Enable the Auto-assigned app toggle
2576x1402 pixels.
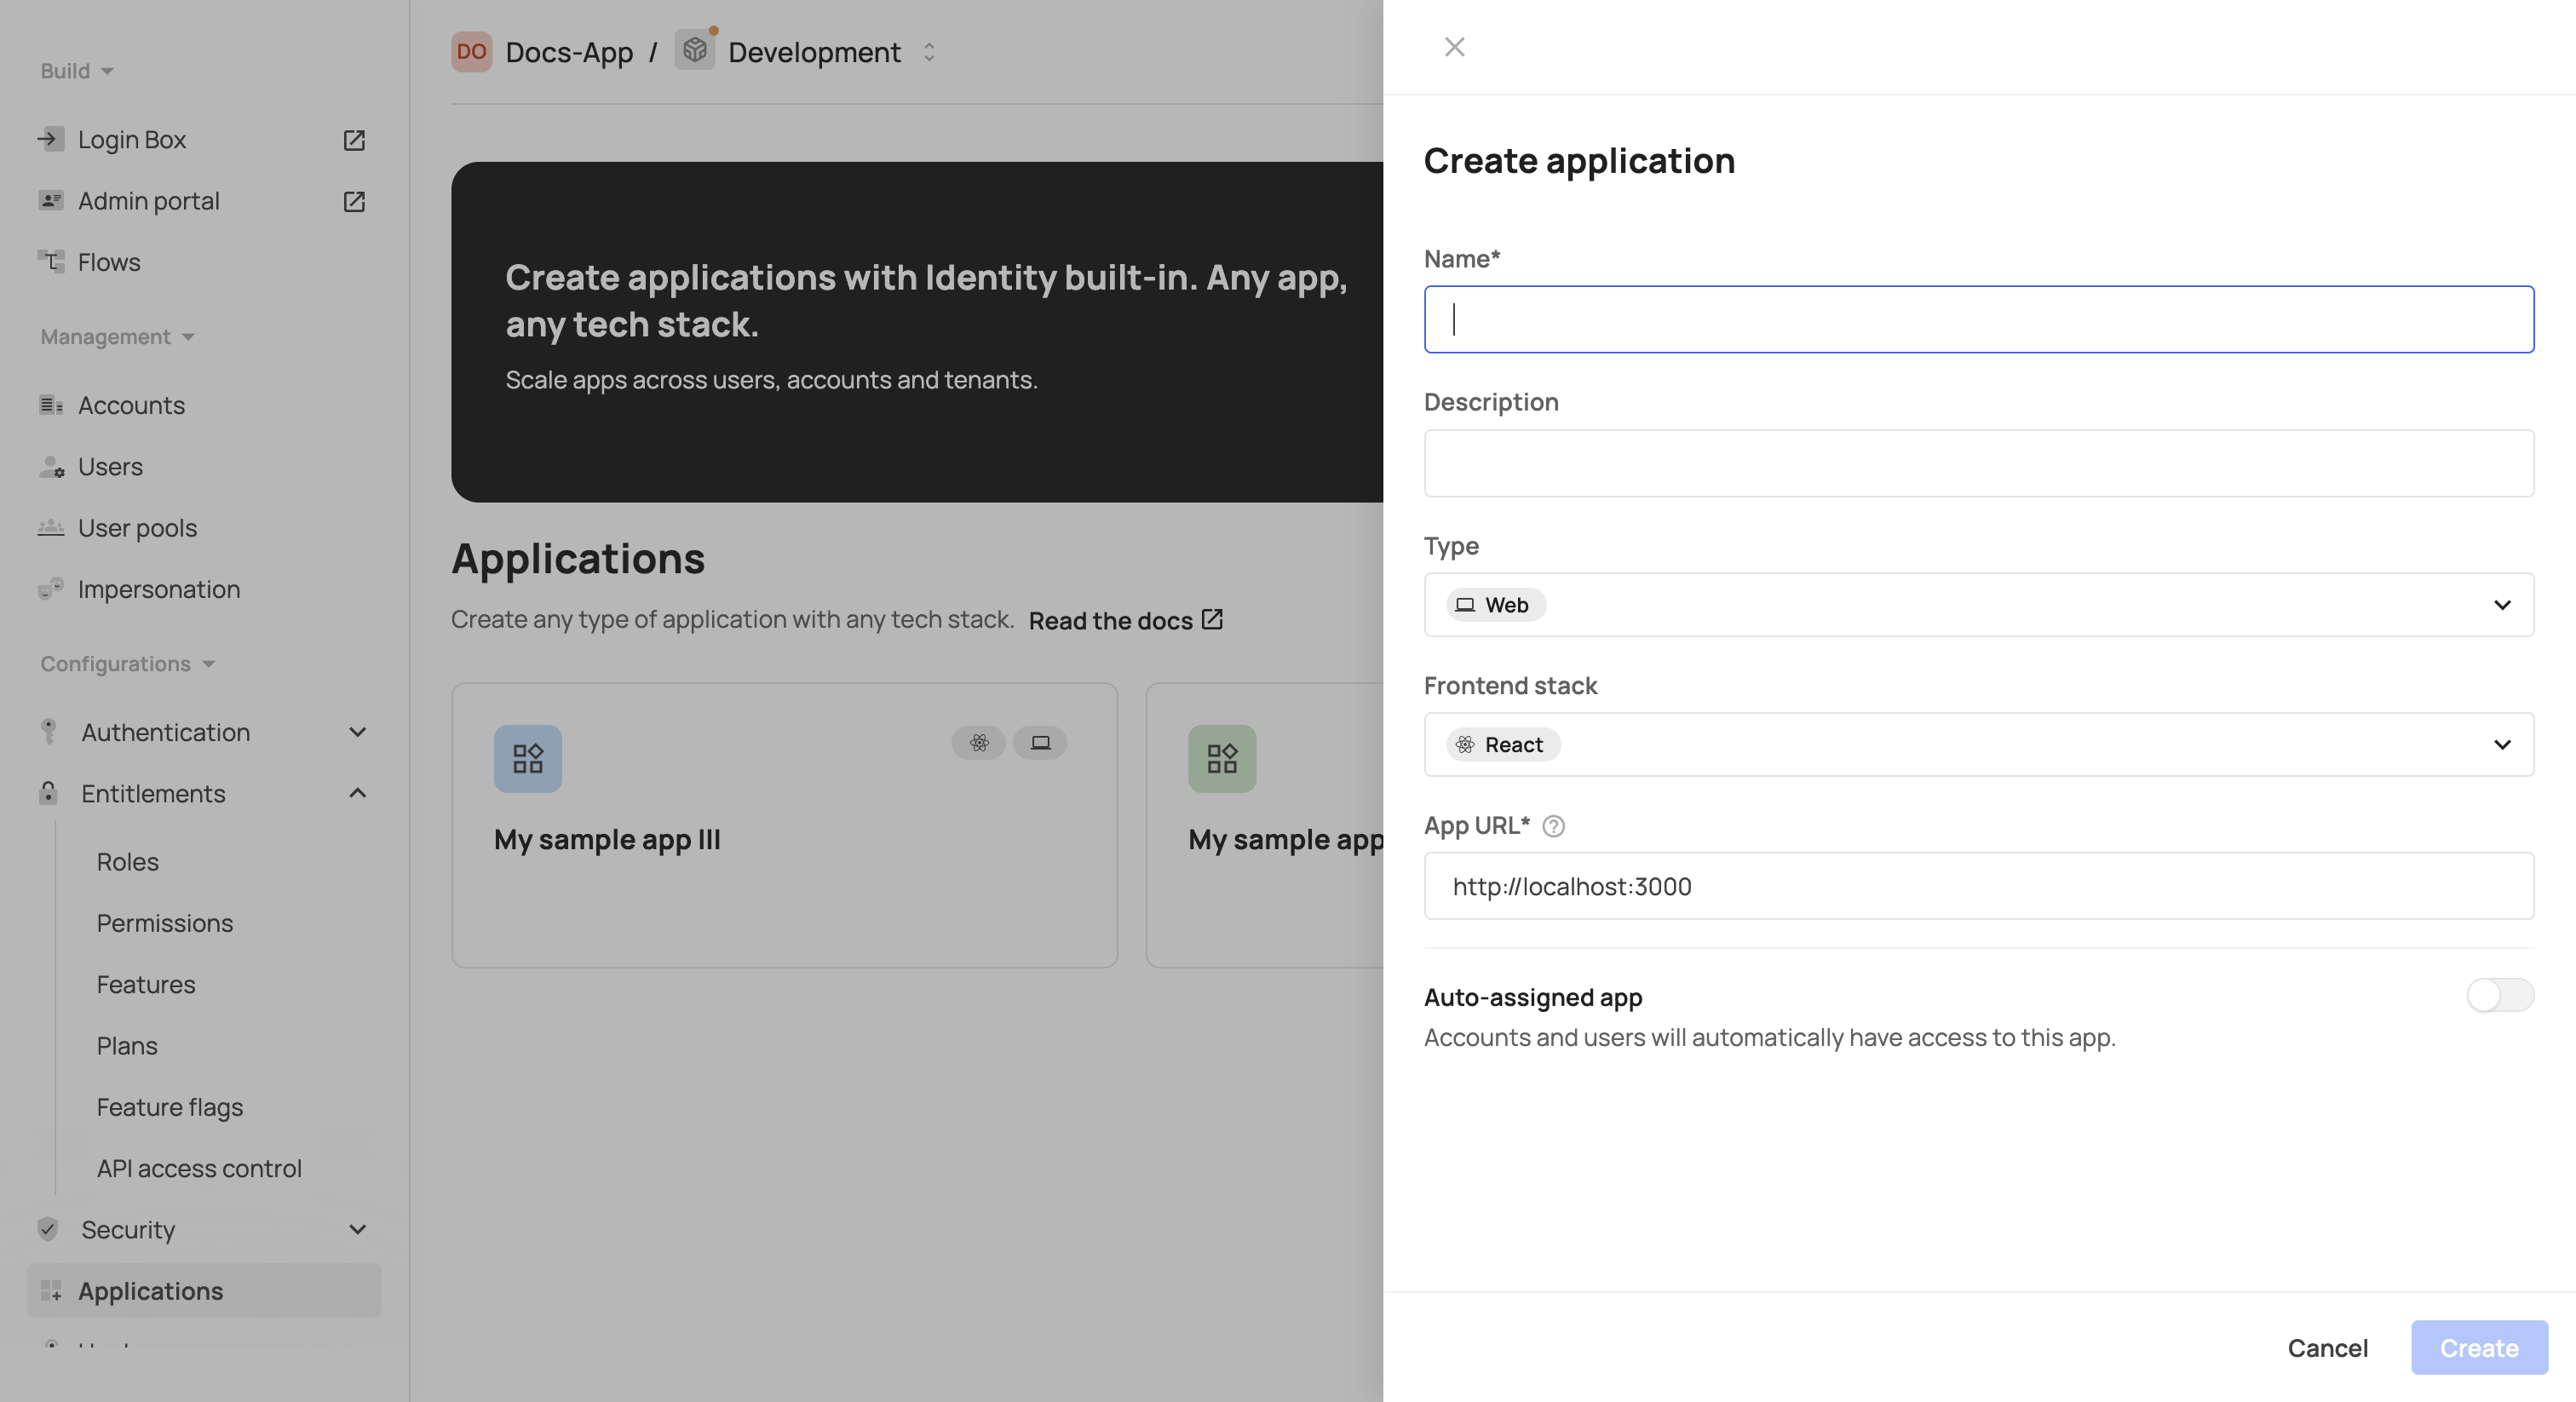(x=2499, y=995)
